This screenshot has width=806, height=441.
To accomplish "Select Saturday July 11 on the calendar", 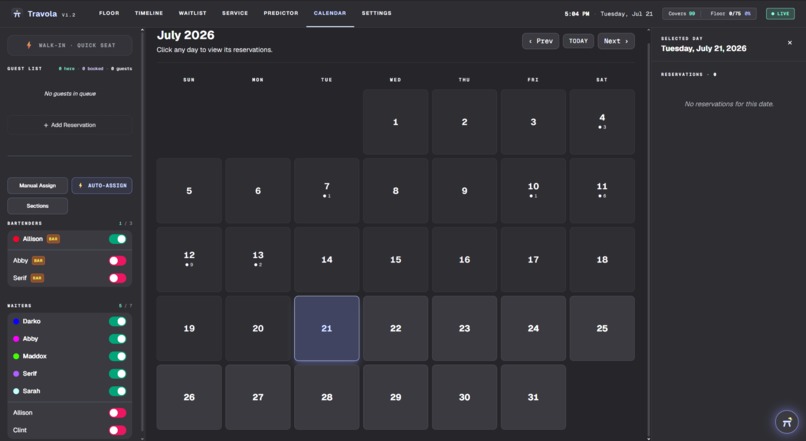I will [x=602, y=191].
